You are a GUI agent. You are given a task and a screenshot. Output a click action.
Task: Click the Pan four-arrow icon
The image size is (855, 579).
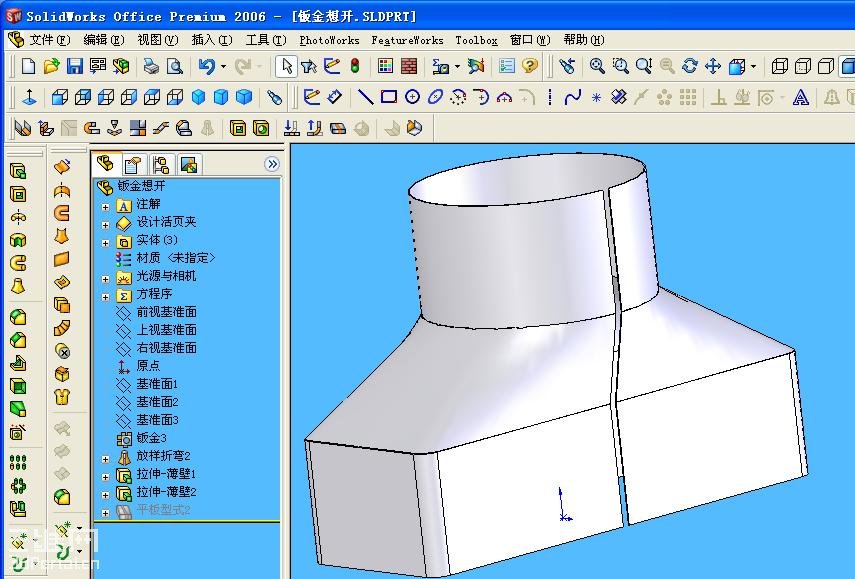713,67
